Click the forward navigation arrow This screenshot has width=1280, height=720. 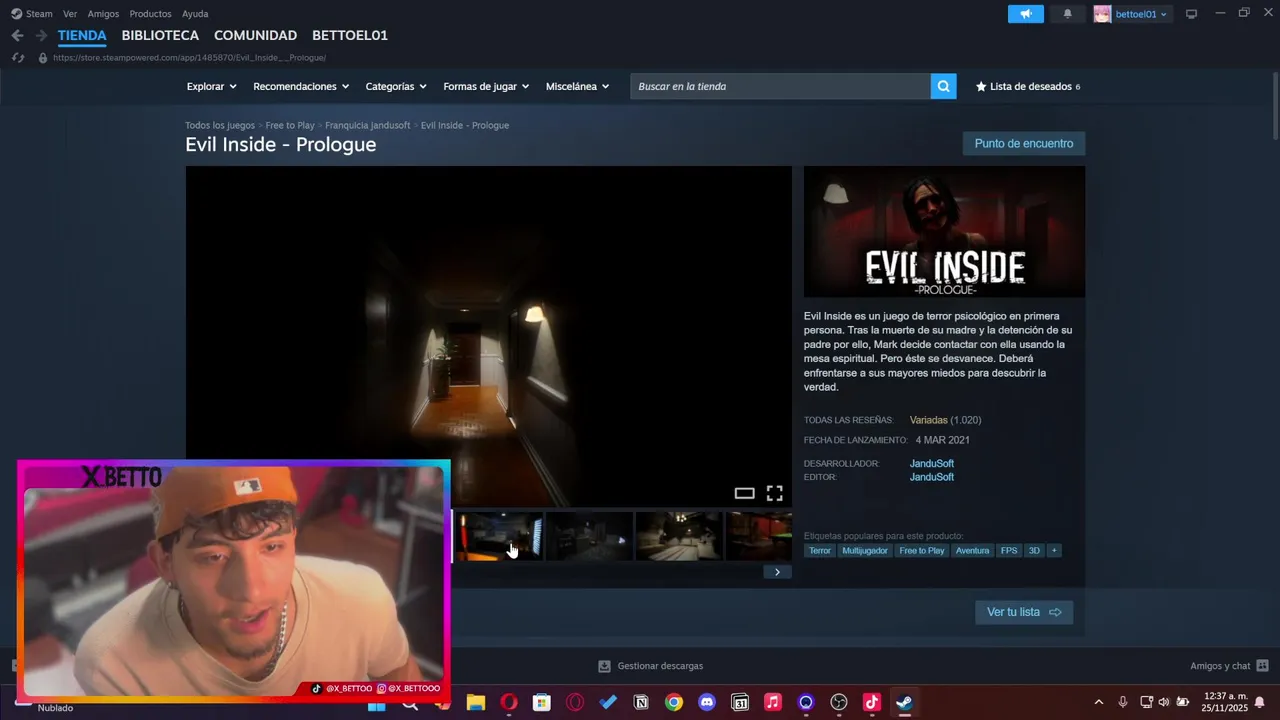point(41,35)
